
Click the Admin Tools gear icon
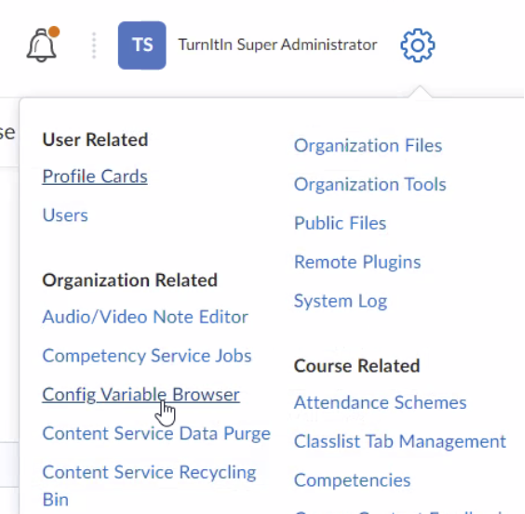tap(418, 45)
